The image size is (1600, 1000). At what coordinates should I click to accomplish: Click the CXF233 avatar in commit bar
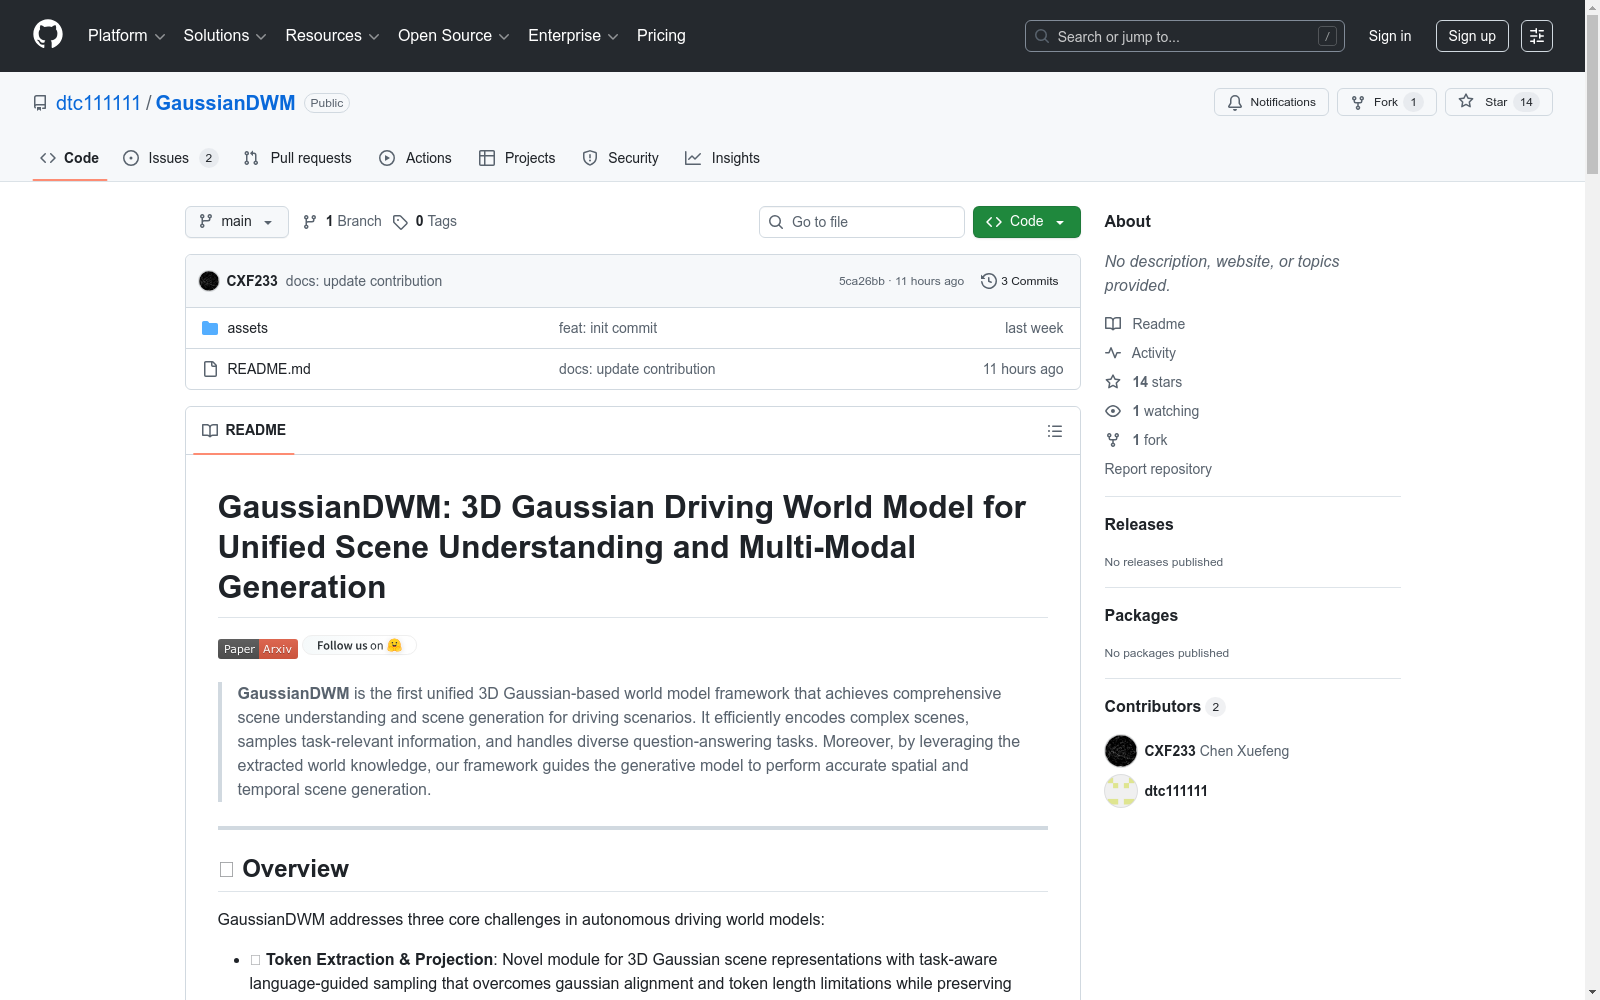pyautogui.click(x=209, y=281)
